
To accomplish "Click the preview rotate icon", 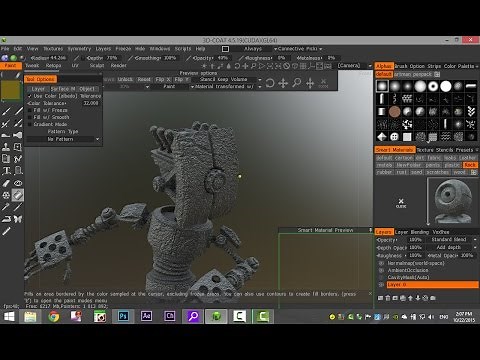I will [x=270, y=83].
